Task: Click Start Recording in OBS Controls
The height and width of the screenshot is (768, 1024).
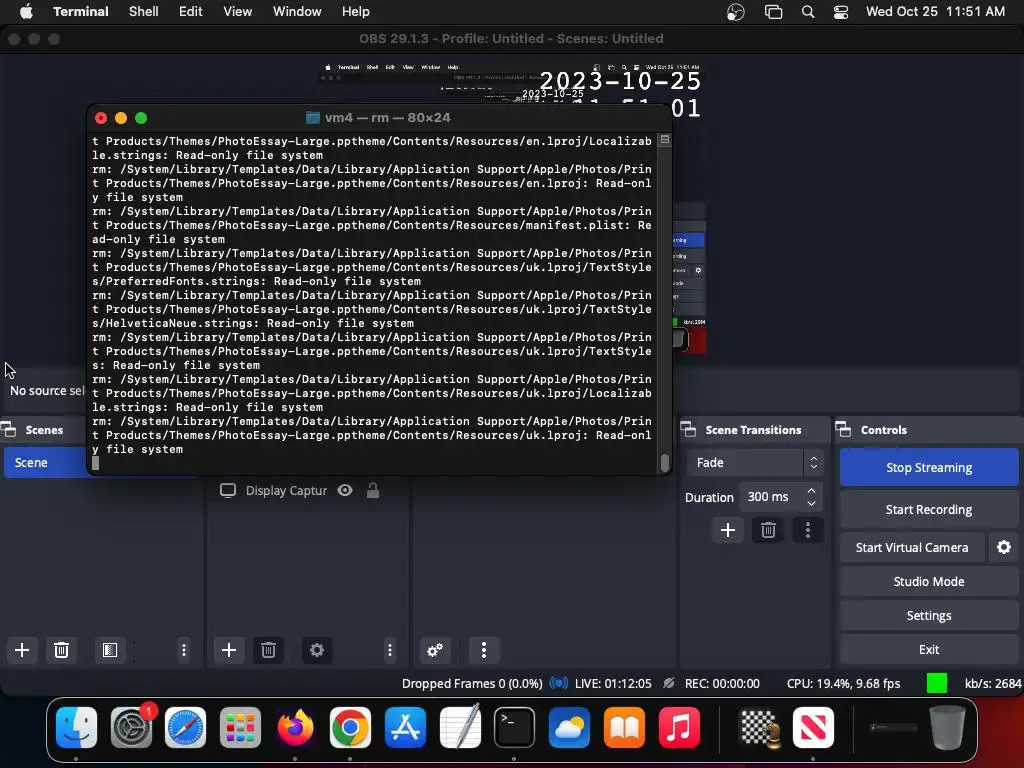Action: pos(929,509)
